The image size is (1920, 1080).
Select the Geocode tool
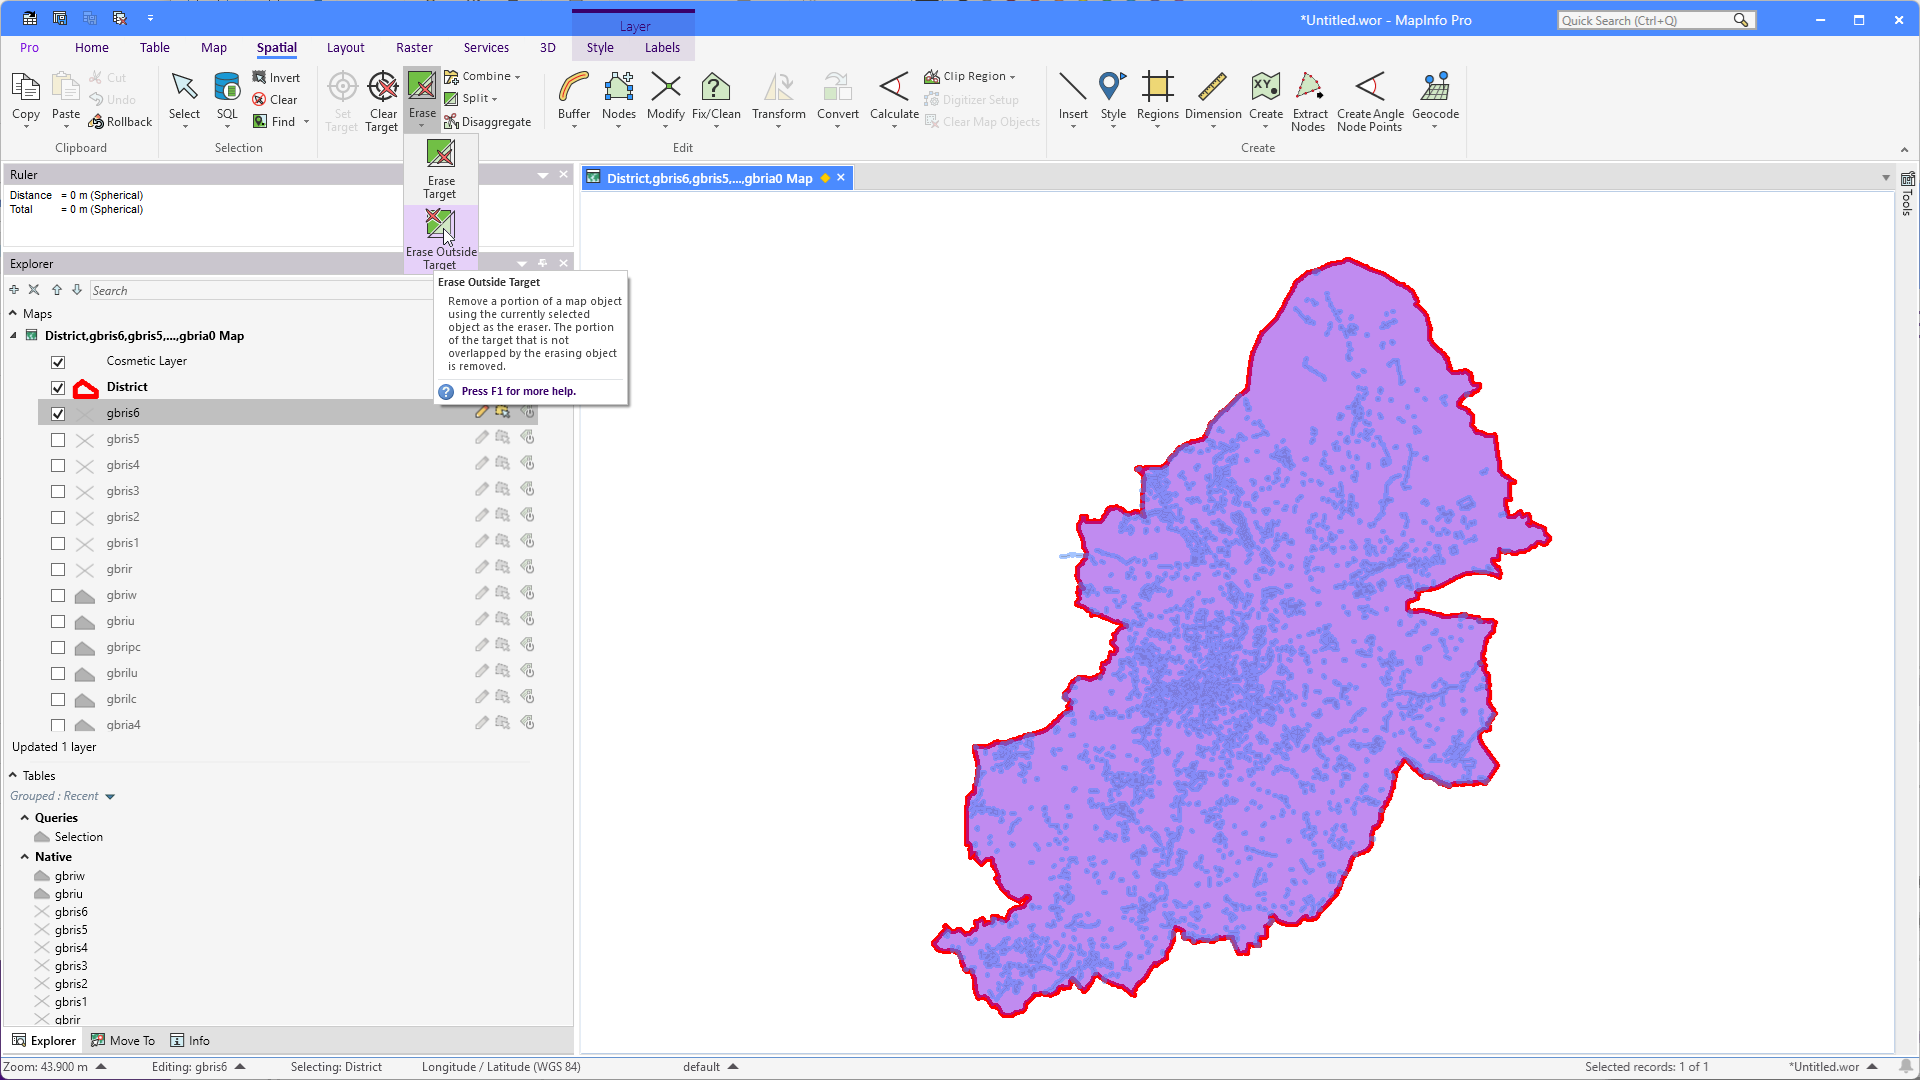tap(1435, 97)
